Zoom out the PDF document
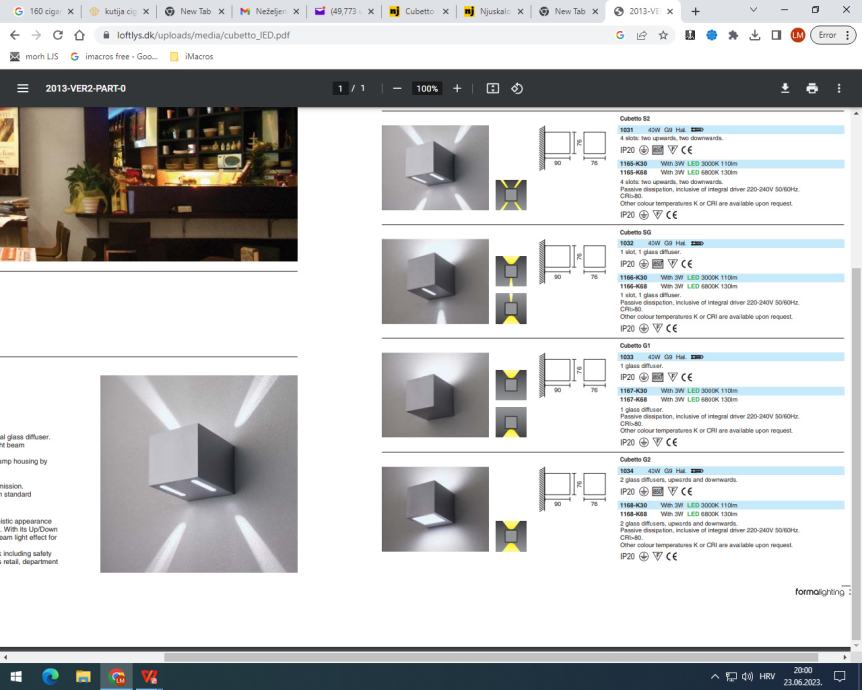862x690 pixels. click(x=397, y=88)
